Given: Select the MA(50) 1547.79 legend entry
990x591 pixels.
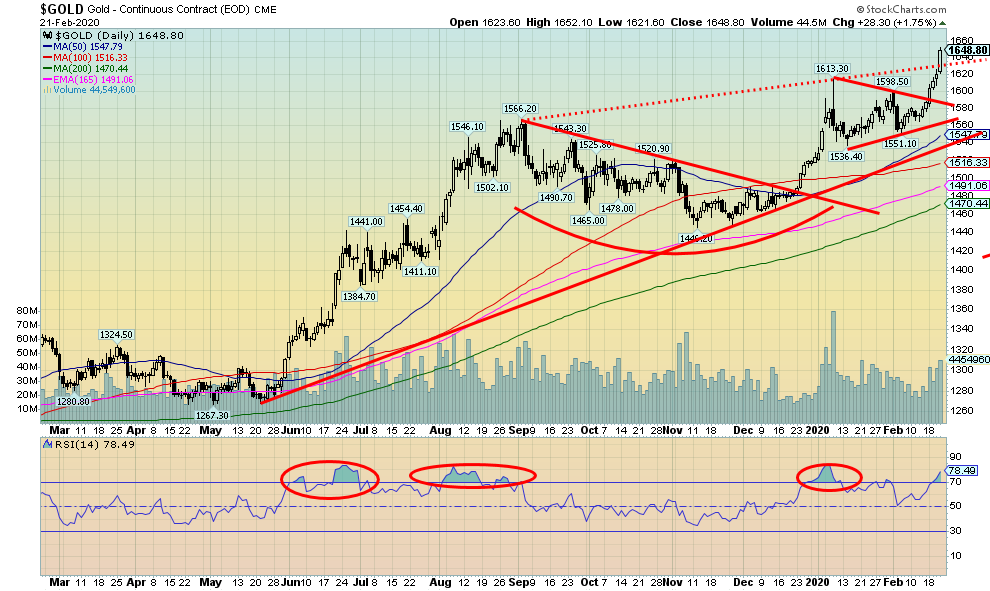Looking at the screenshot, I should [x=83, y=46].
